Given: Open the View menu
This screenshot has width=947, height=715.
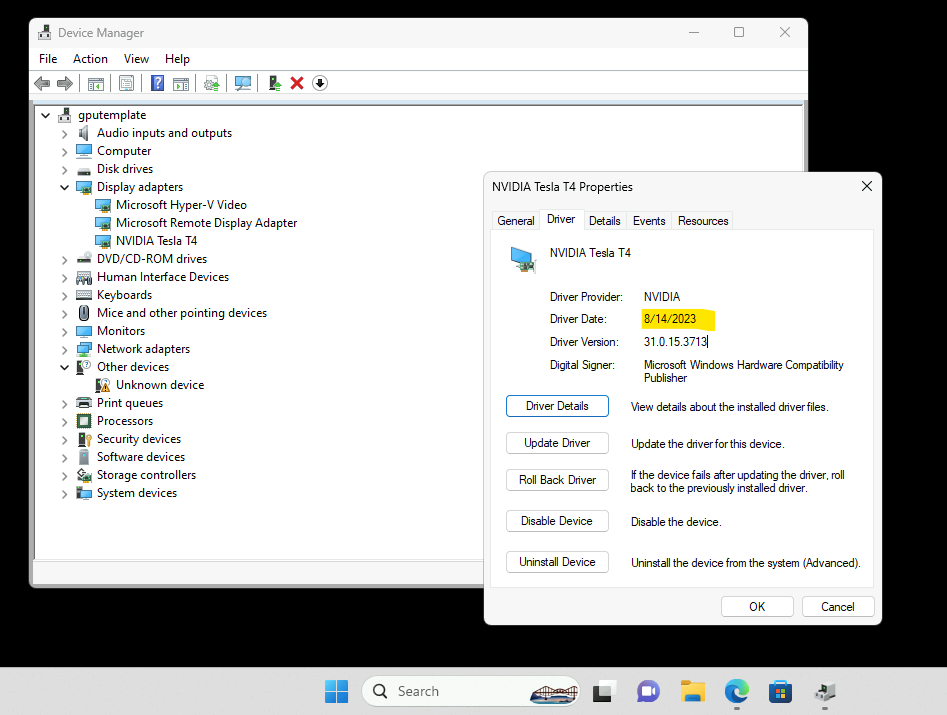Looking at the screenshot, I should tap(136, 59).
